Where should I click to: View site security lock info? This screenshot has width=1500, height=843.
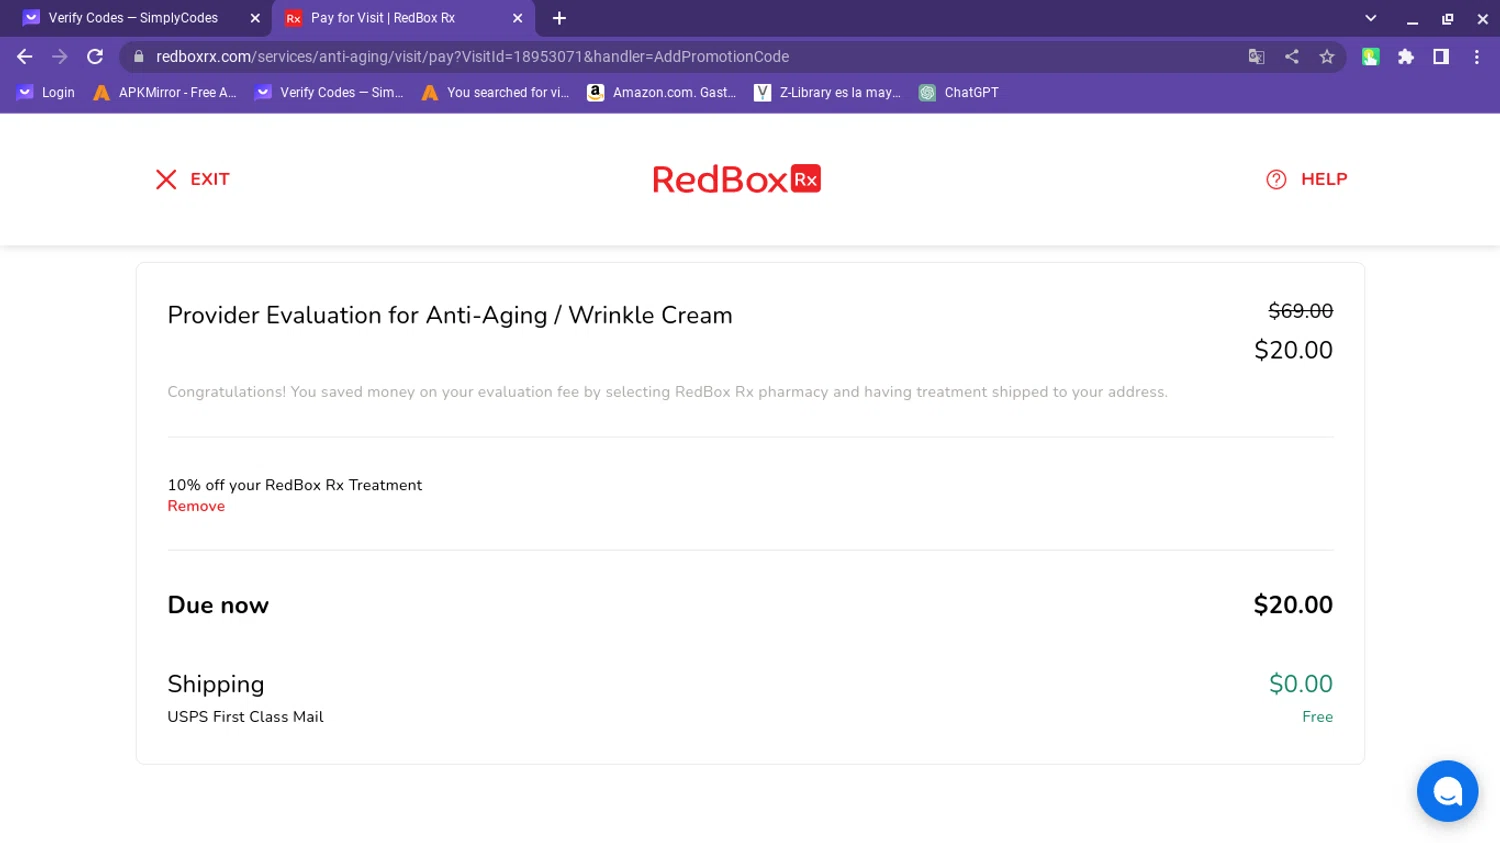coord(139,57)
